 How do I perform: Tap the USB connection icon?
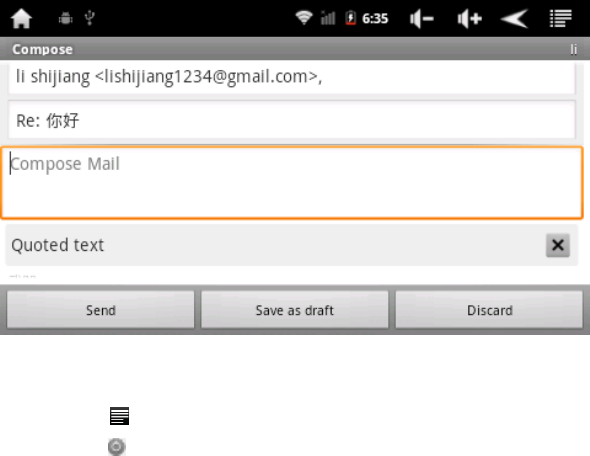click(x=90, y=18)
